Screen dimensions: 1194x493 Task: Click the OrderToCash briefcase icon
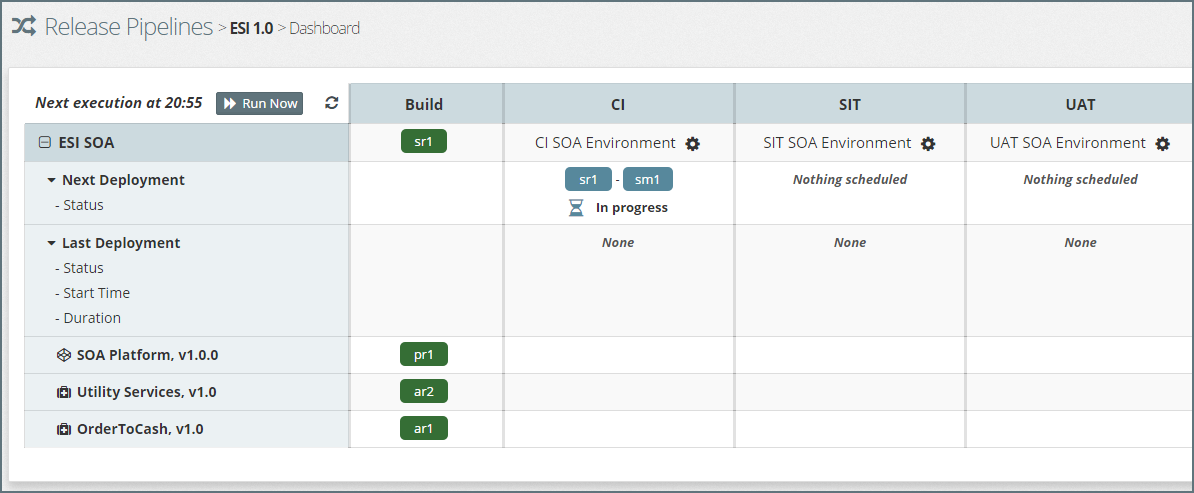click(63, 429)
